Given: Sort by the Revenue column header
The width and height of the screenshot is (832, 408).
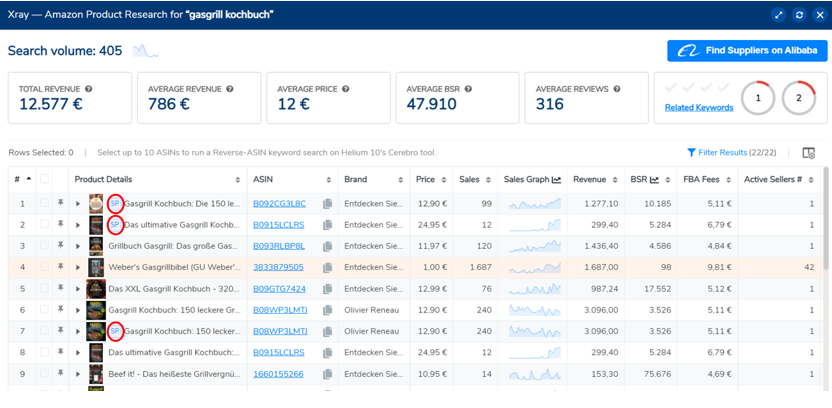Looking at the screenshot, I should point(590,180).
